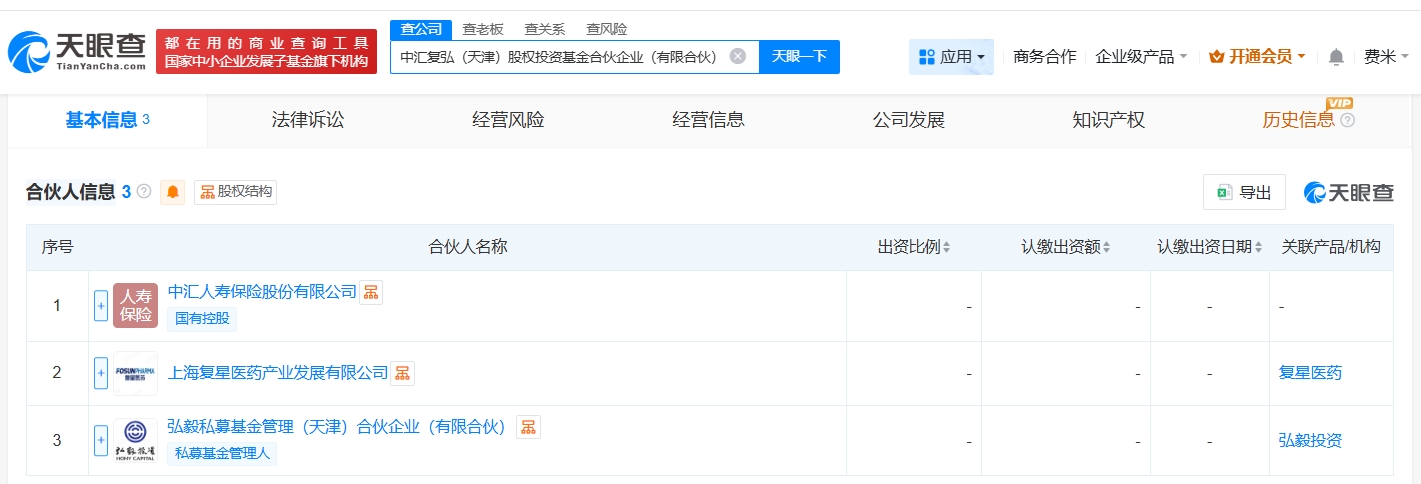The image size is (1421, 484).
Task: Click equity structure icon beside 弘毅私募基金管理
Action: pyautogui.click(x=528, y=427)
